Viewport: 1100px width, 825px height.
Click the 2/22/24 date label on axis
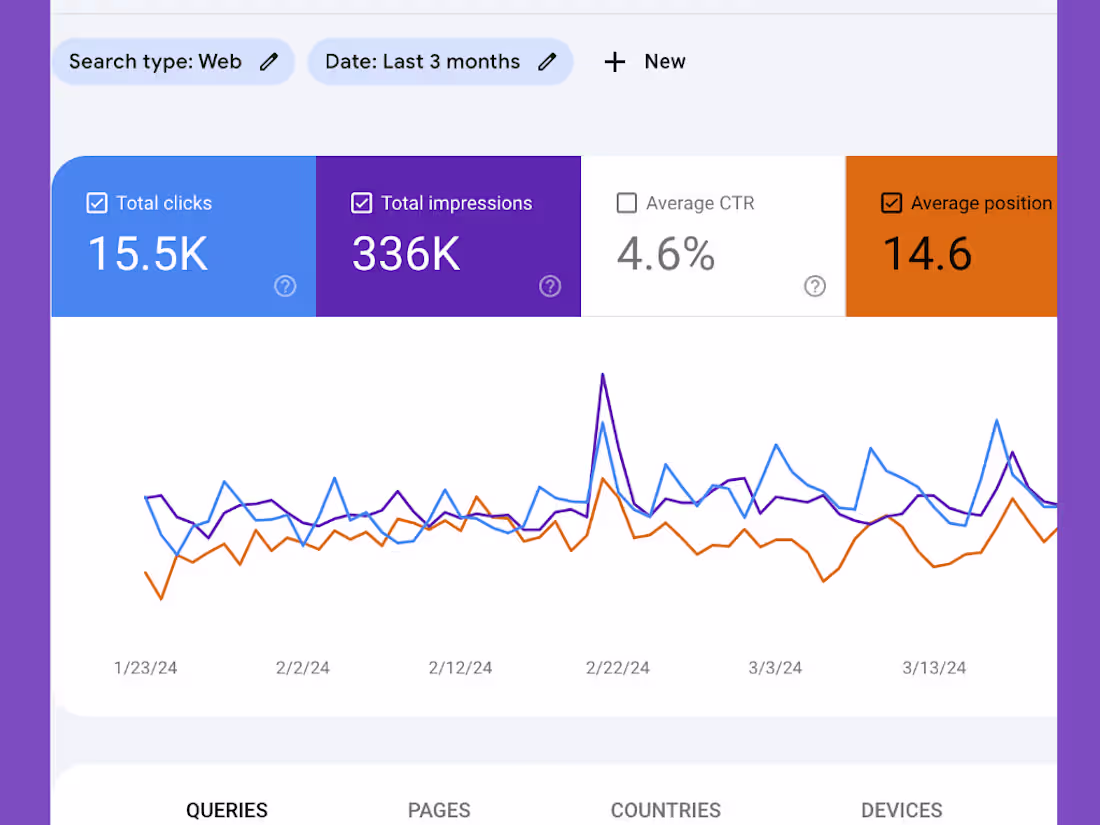[x=618, y=668]
